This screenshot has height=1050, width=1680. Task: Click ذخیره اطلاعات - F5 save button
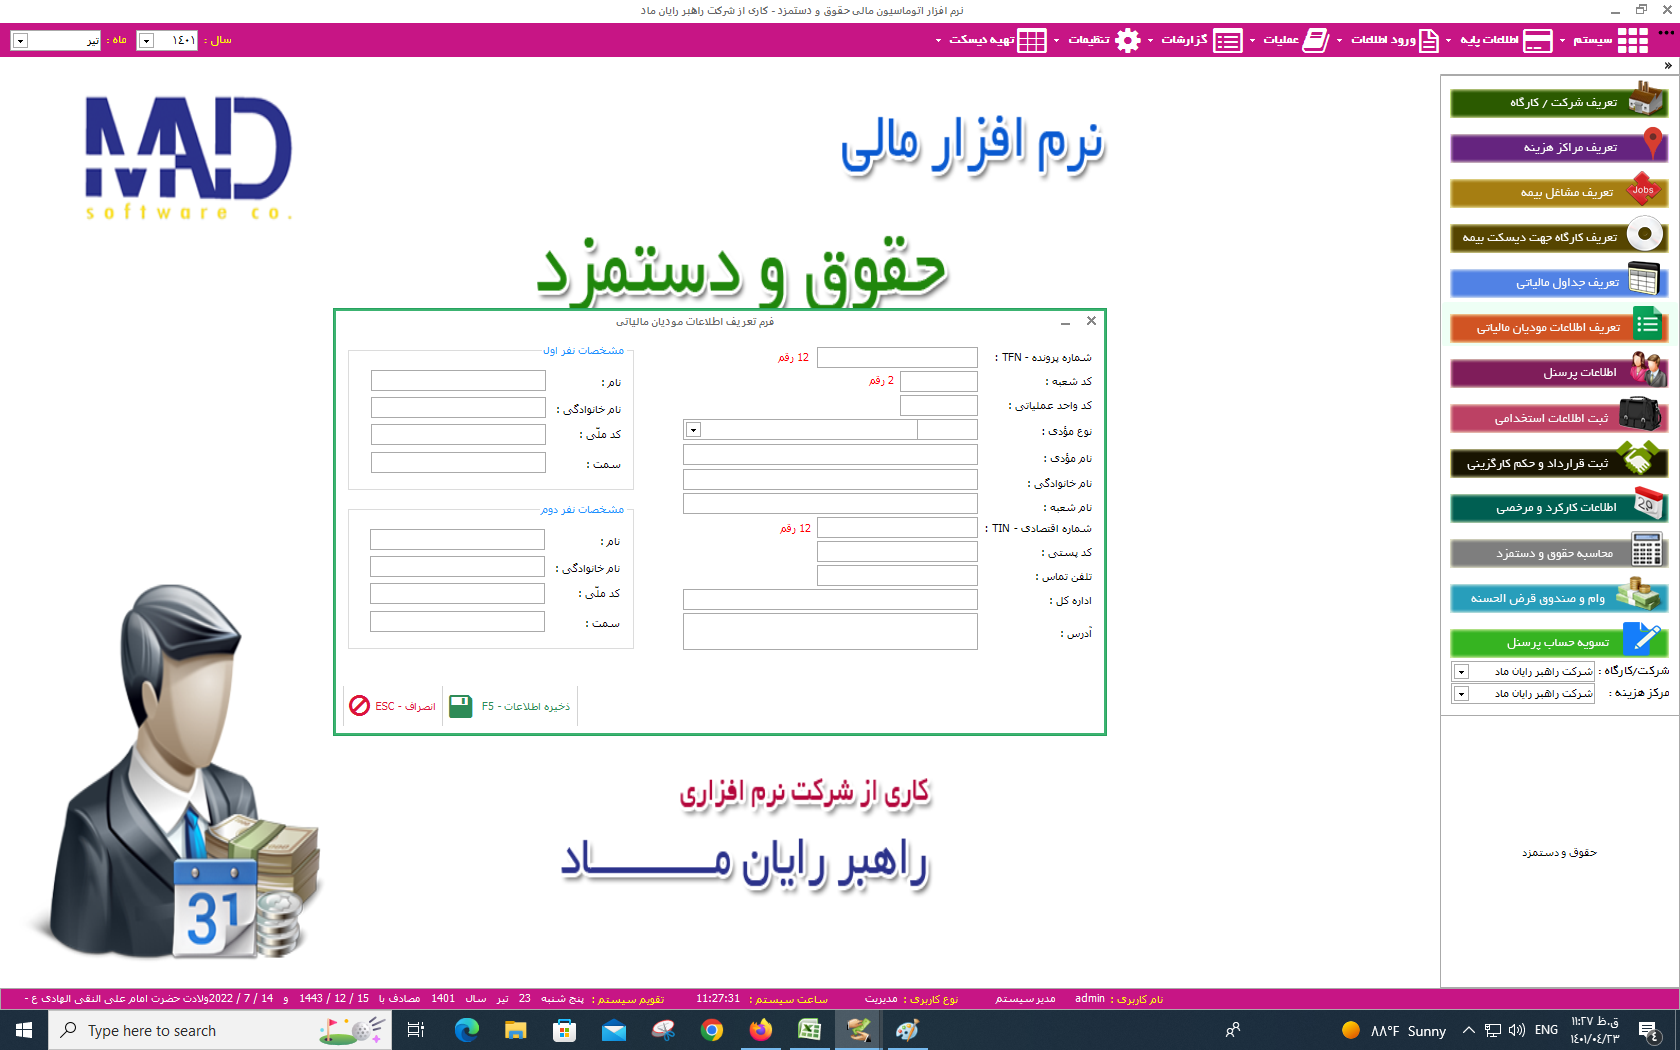tap(510, 706)
